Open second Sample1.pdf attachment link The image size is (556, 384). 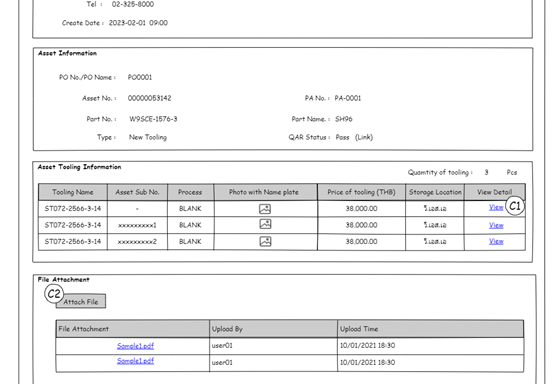pos(135,361)
